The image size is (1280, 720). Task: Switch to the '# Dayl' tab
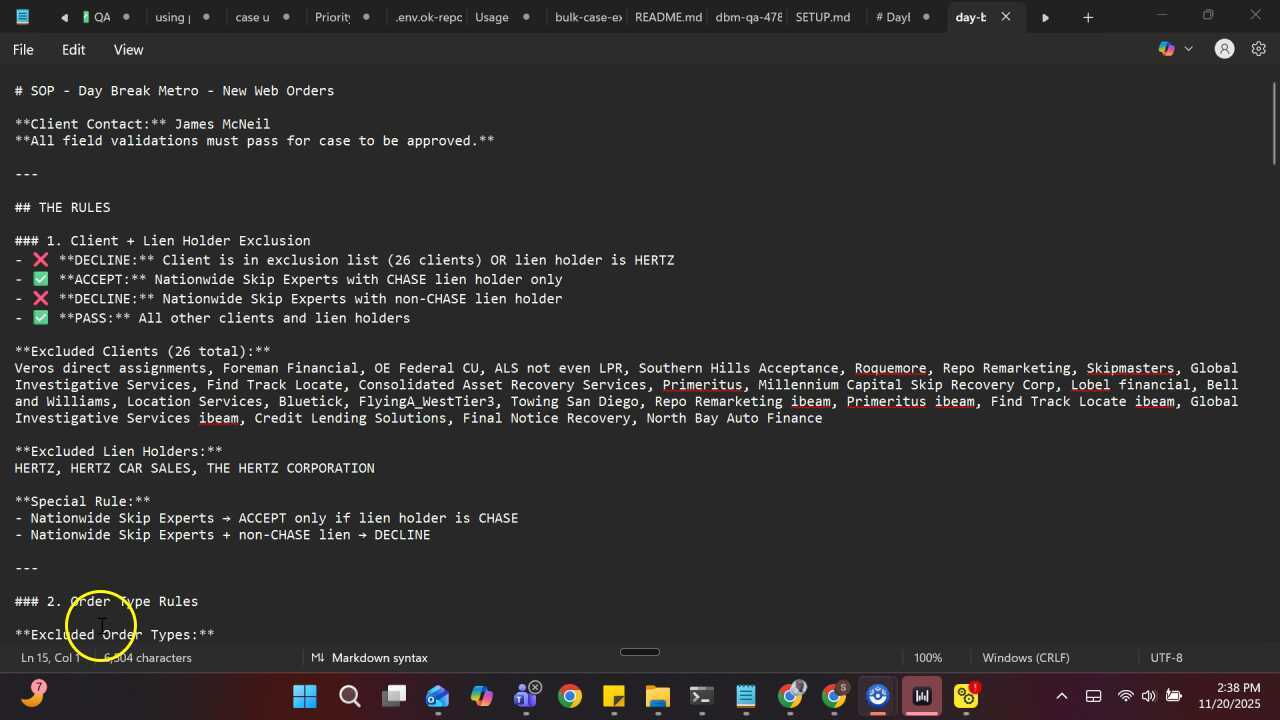(x=893, y=17)
